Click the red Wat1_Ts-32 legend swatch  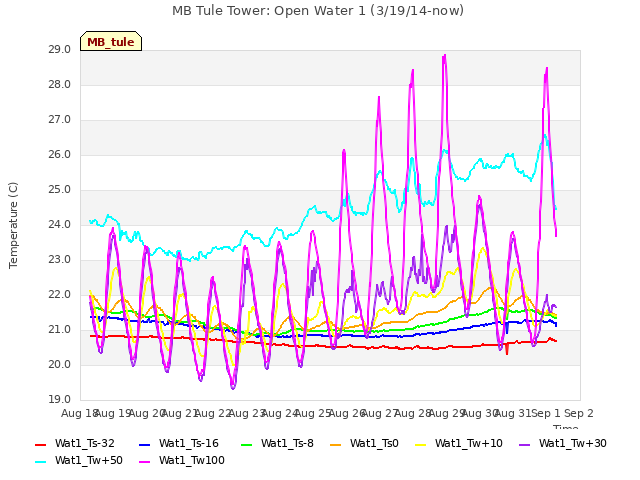click(x=41, y=444)
